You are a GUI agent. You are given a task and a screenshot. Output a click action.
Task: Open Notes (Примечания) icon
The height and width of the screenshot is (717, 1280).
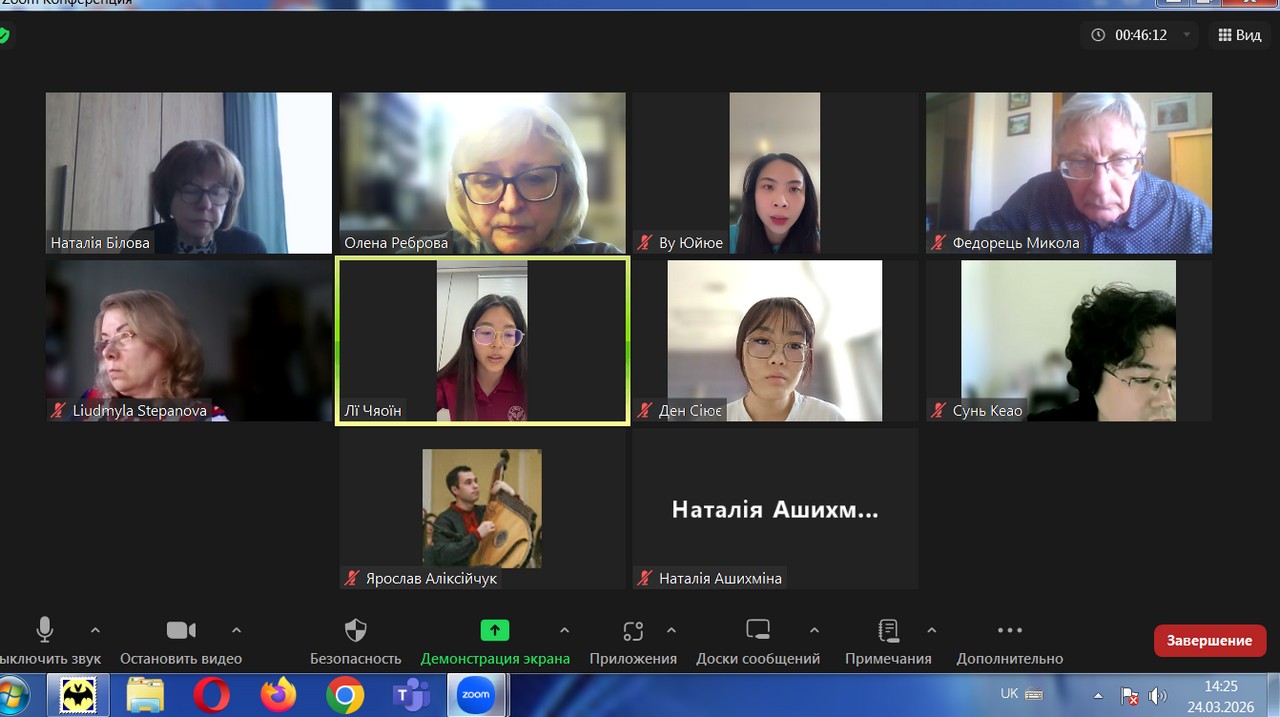click(x=888, y=630)
